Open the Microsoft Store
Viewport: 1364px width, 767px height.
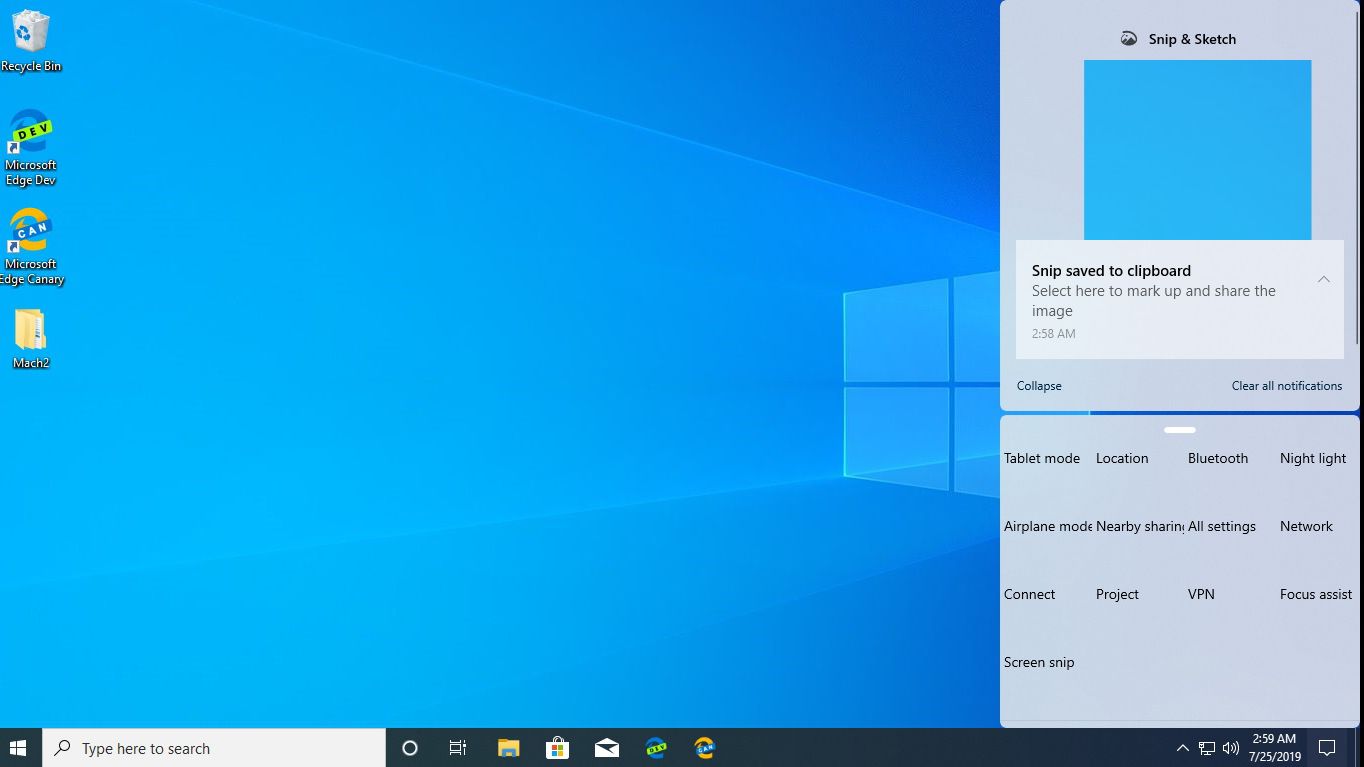557,747
